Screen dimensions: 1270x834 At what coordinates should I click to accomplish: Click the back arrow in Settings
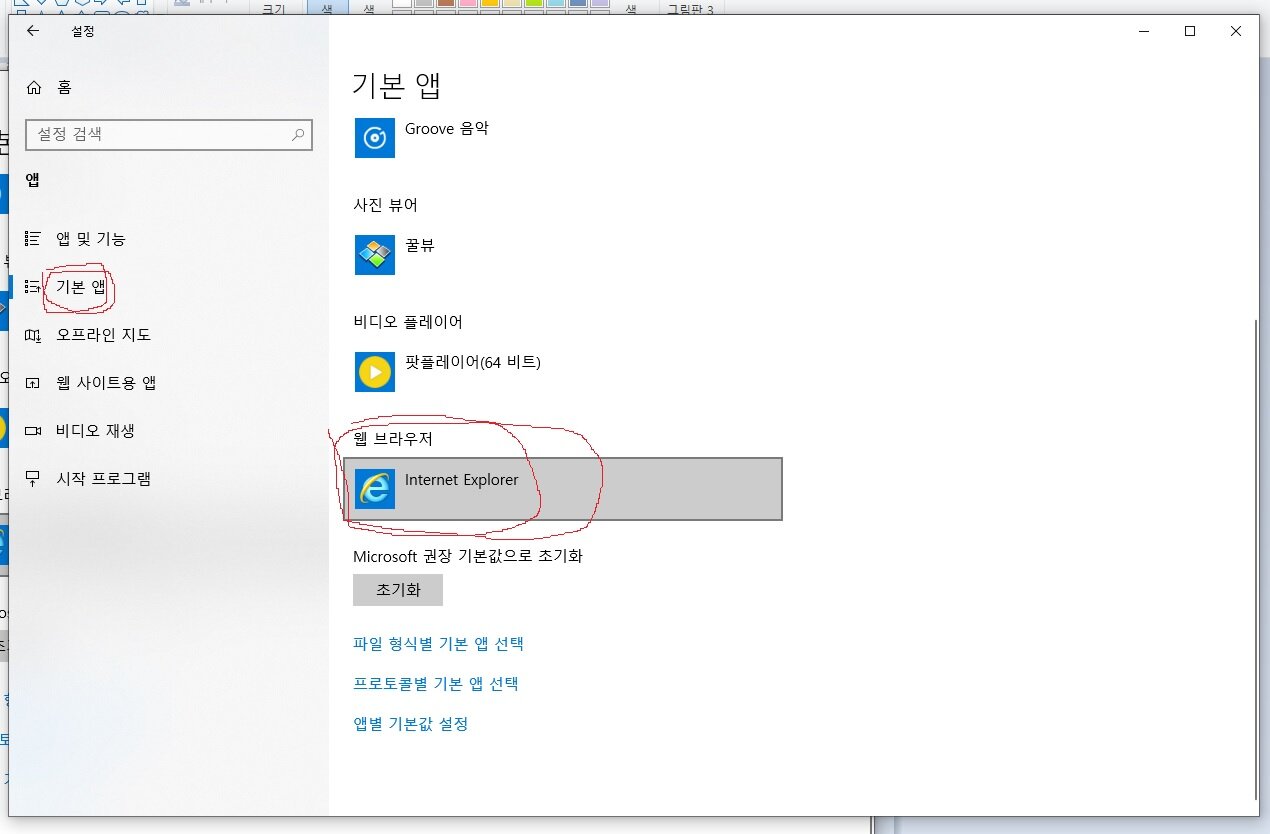pyautogui.click(x=33, y=31)
